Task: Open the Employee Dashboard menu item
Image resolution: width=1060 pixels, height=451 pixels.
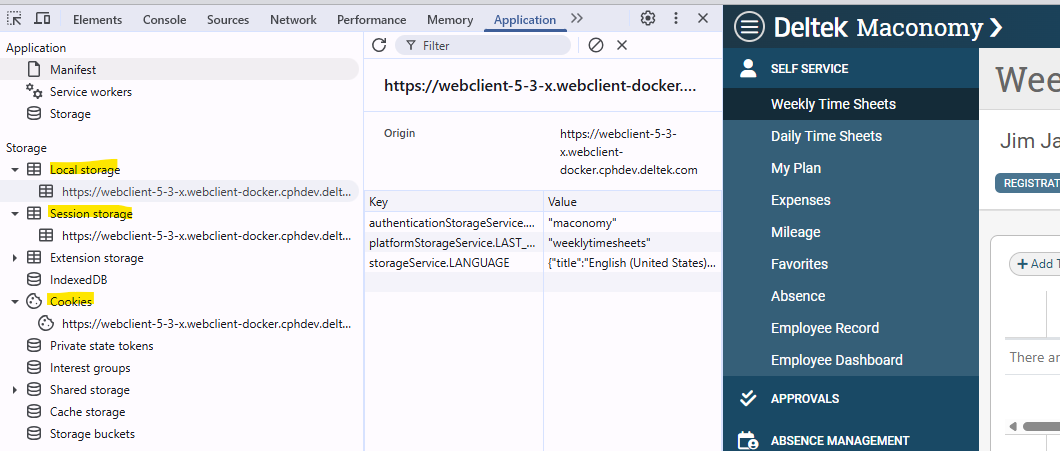Action: point(836,360)
